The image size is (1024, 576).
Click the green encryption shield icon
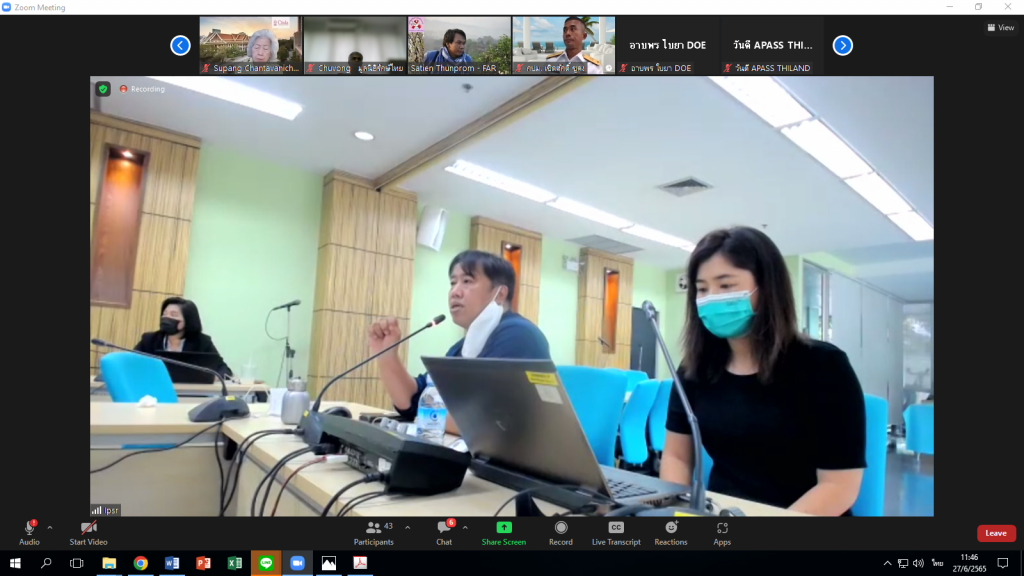point(103,89)
